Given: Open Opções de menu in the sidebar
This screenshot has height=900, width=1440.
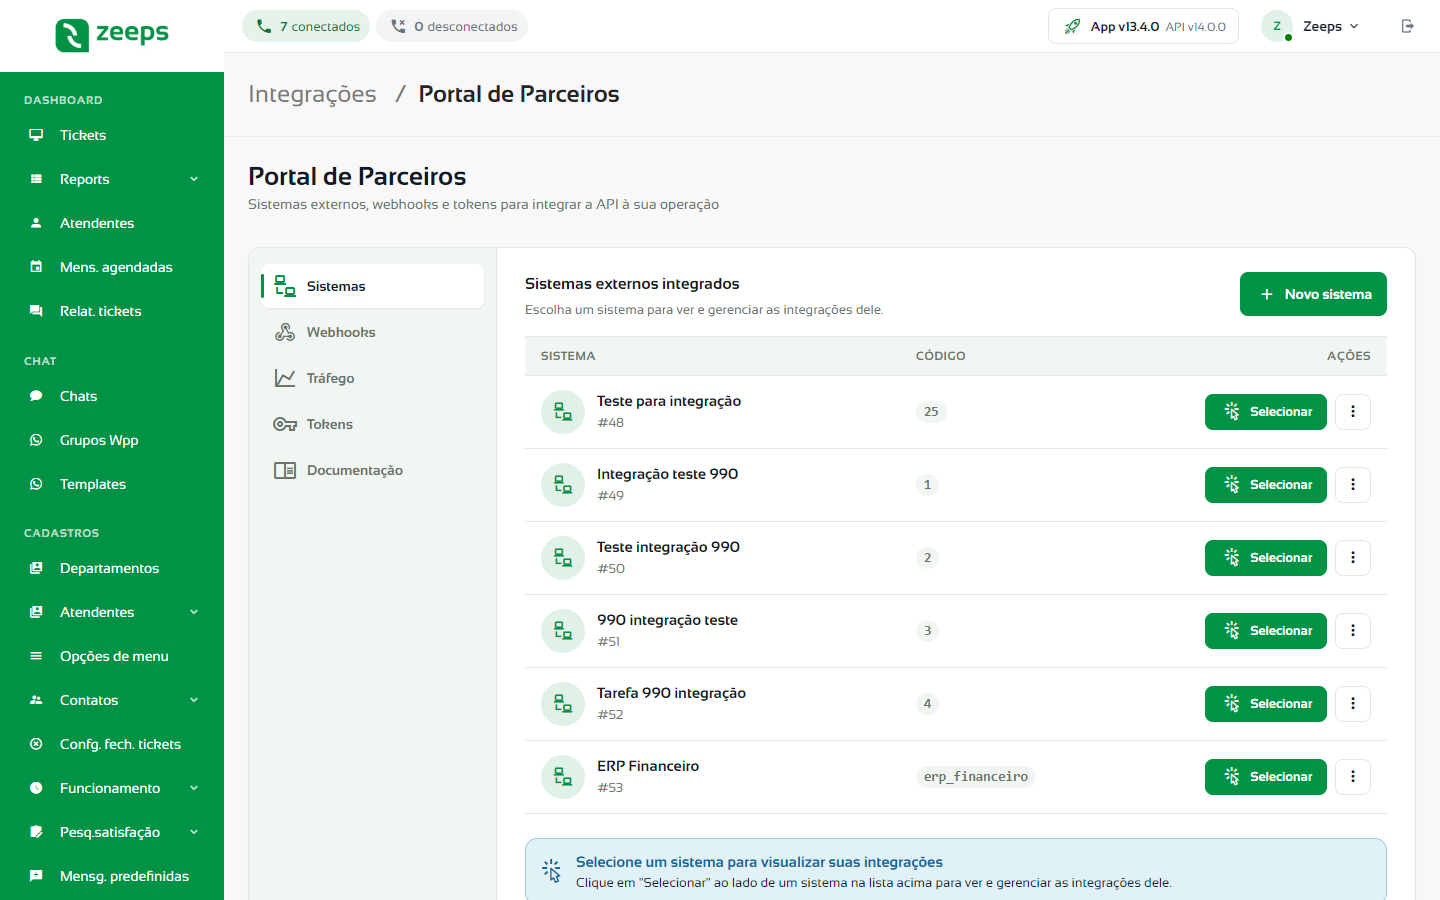Looking at the screenshot, I should tap(112, 656).
